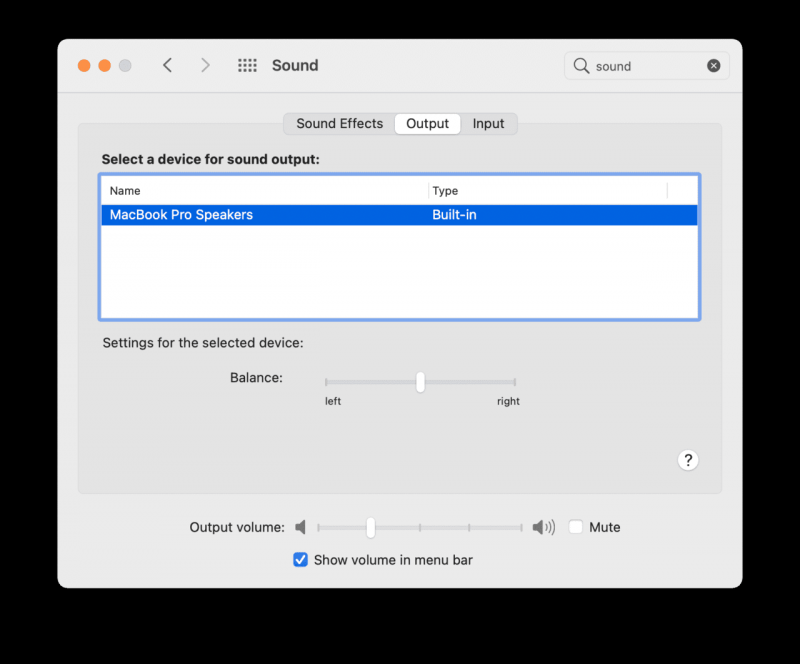Disable Show volume in menu bar
This screenshot has width=800, height=664.
300,560
